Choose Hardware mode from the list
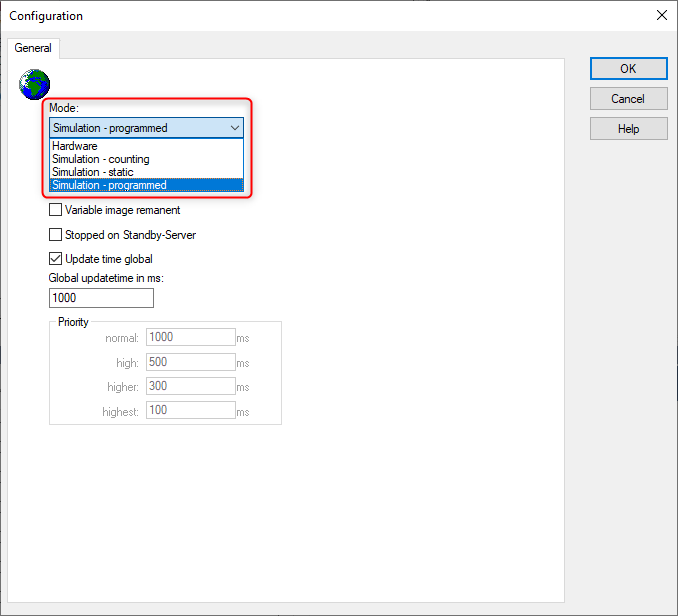The height and width of the screenshot is (616, 678). (x=146, y=146)
